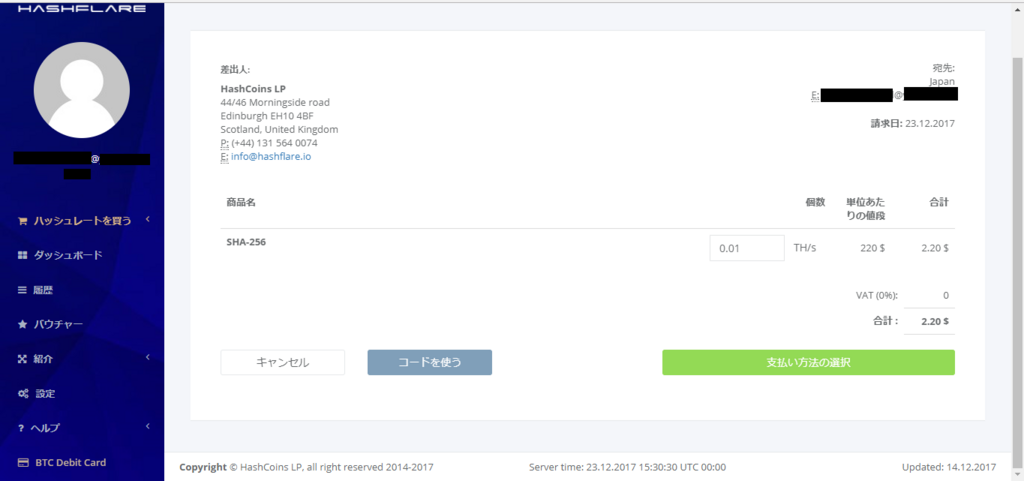The height and width of the screenshot is (481, 1024).
Task: Expand the ハッシュレートを買う submenu chevron
Action: click(148, 219)
